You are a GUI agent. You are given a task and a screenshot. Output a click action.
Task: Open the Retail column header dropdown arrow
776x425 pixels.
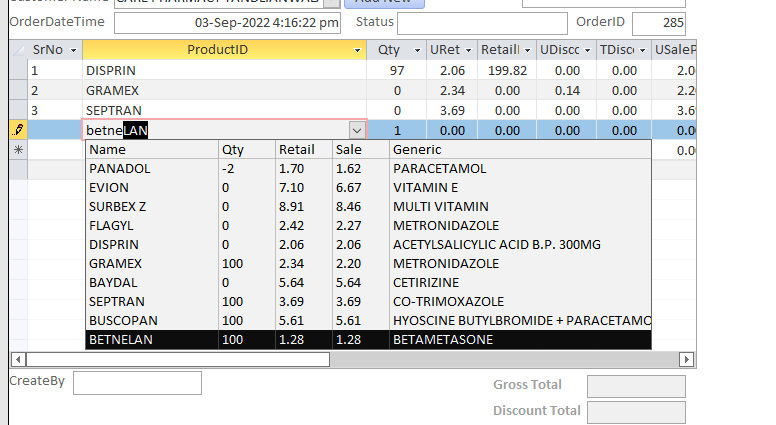528,50
